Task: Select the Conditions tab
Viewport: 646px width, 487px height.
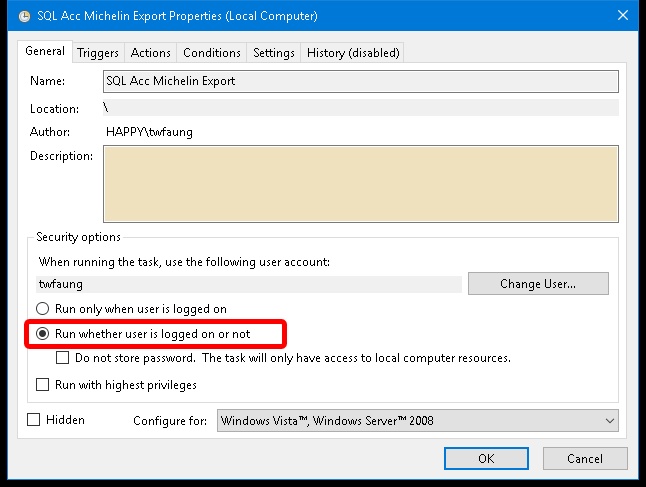Action: coord(212,53)
